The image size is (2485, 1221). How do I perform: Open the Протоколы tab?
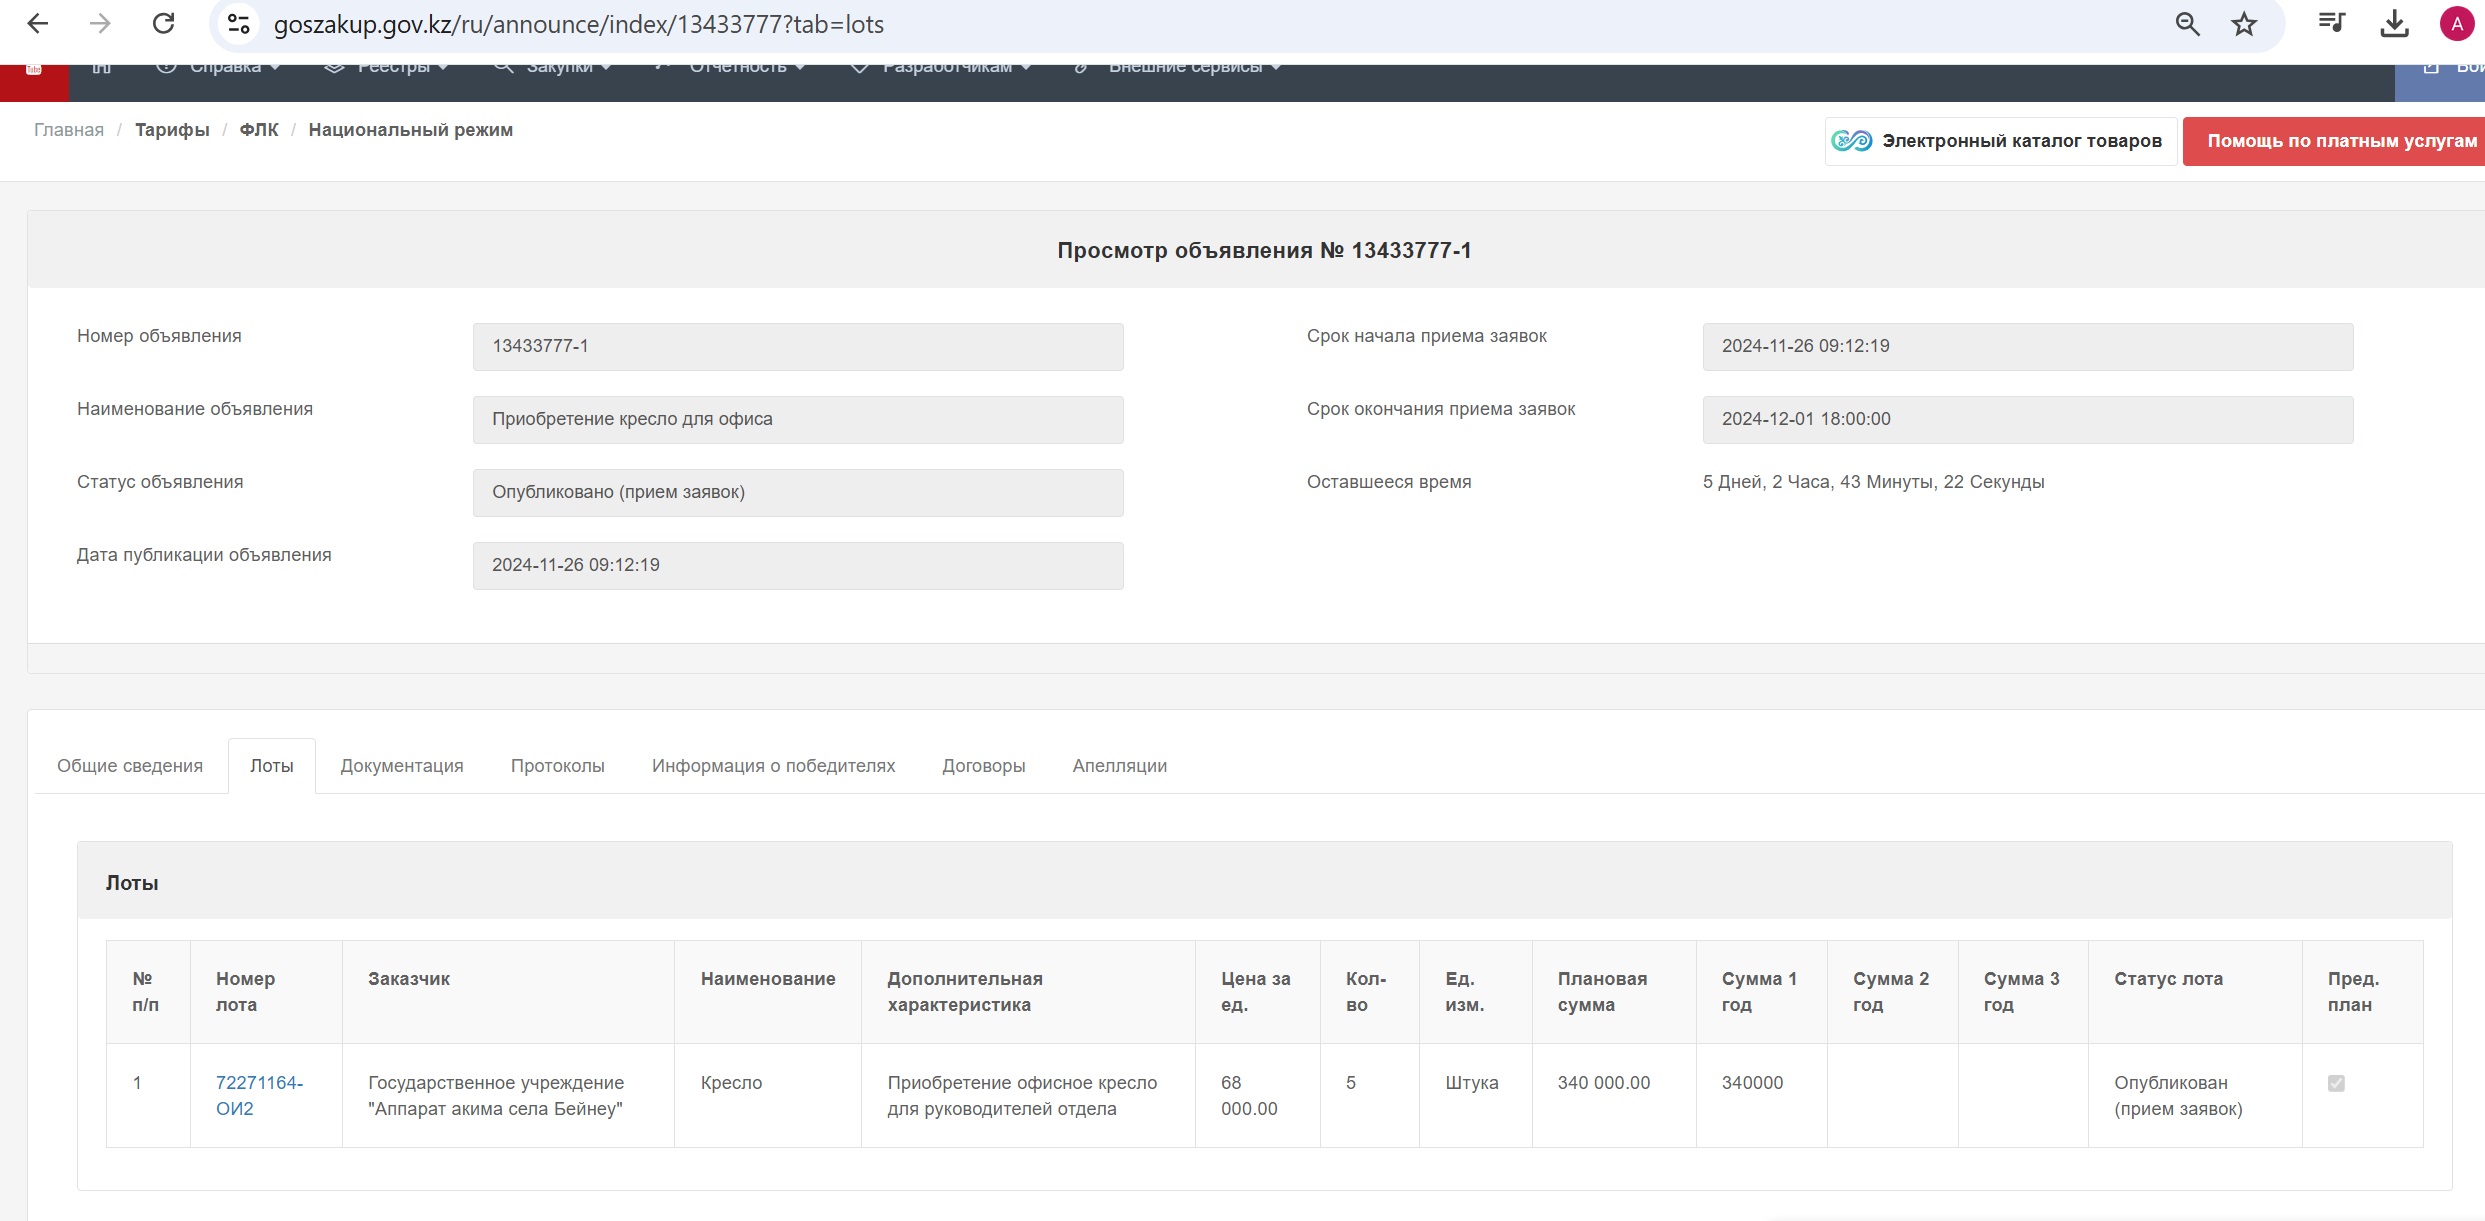click(558, 766)
